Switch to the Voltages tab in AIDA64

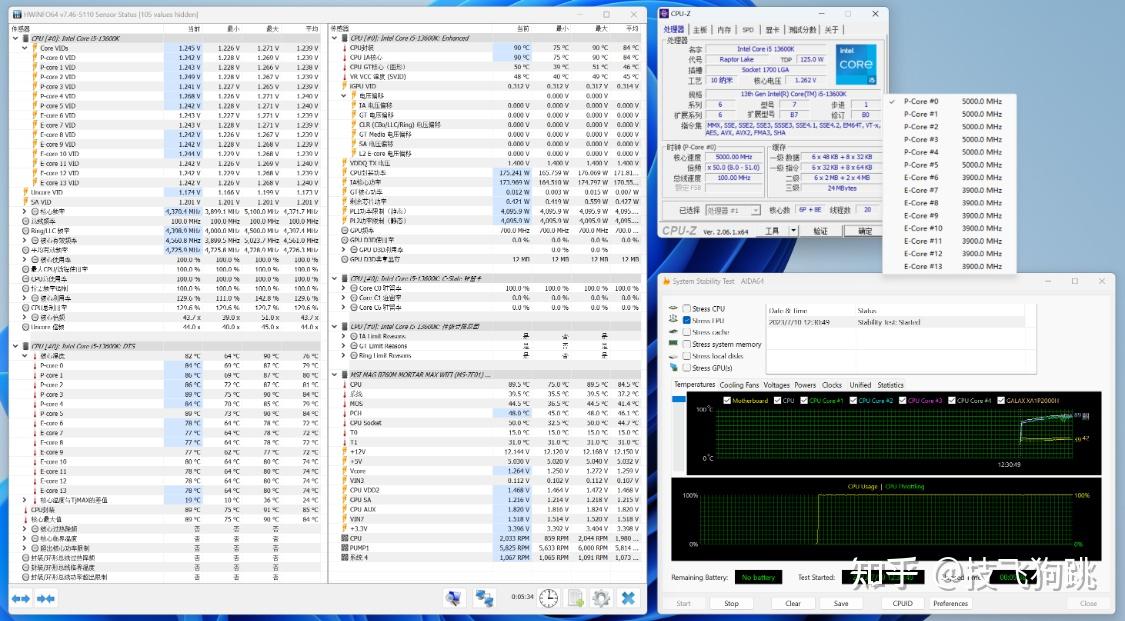[x=776, y=385]
